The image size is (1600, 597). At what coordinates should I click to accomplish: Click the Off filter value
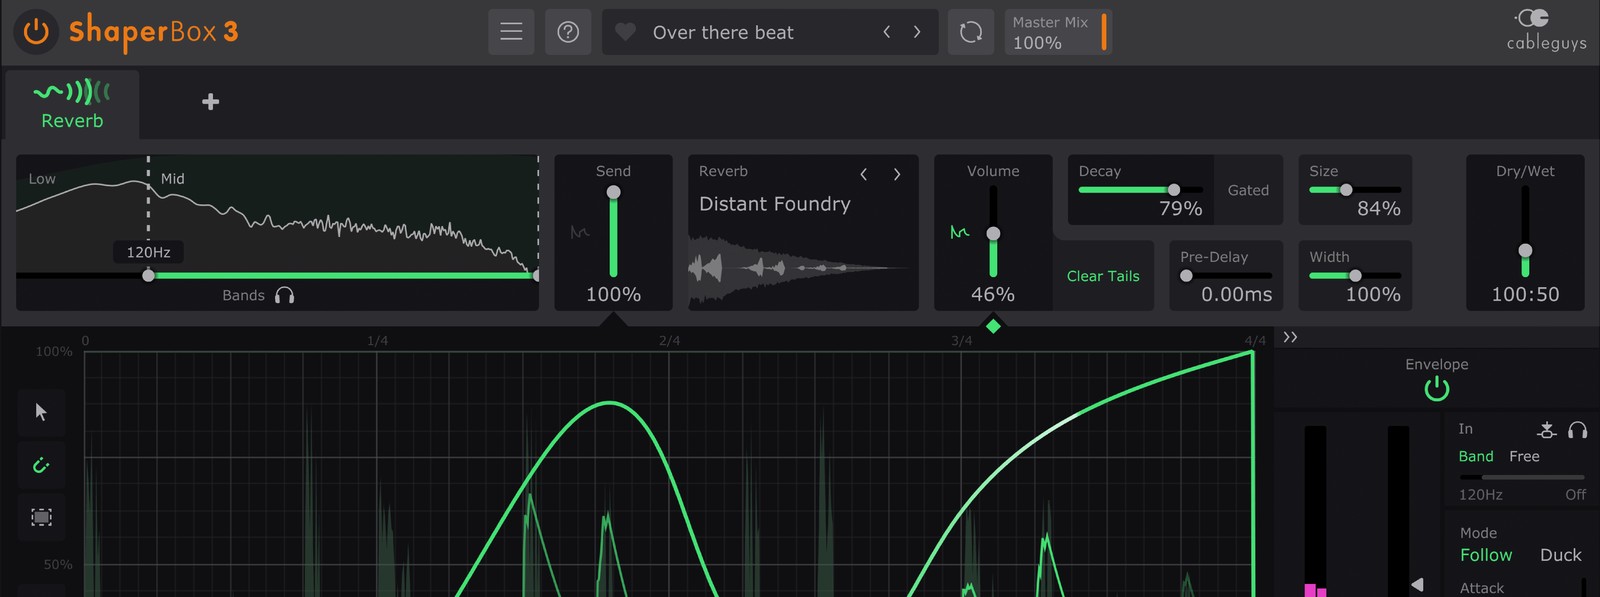coord(1575,494)
